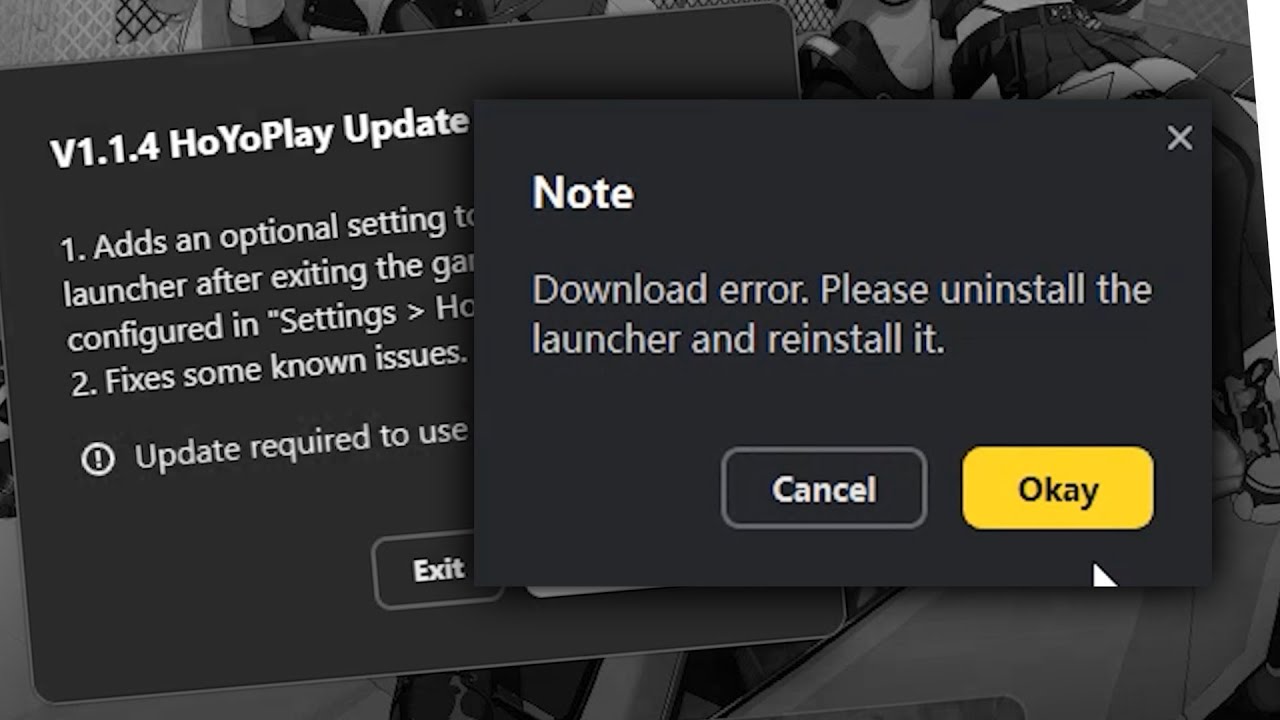Click the Exit button in the update window
This screenshot has height=720, width=1280.
(438, 570)
